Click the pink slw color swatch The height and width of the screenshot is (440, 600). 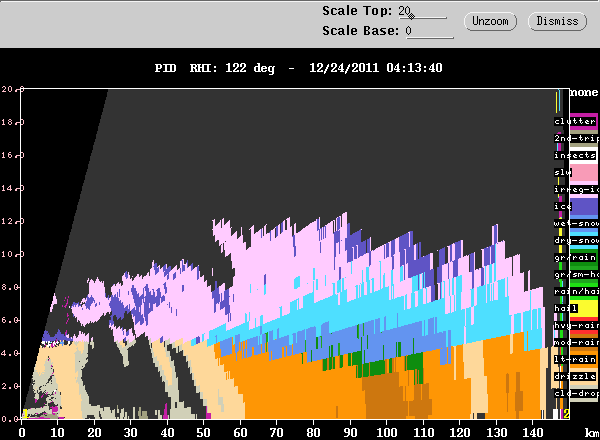[584, 174]
